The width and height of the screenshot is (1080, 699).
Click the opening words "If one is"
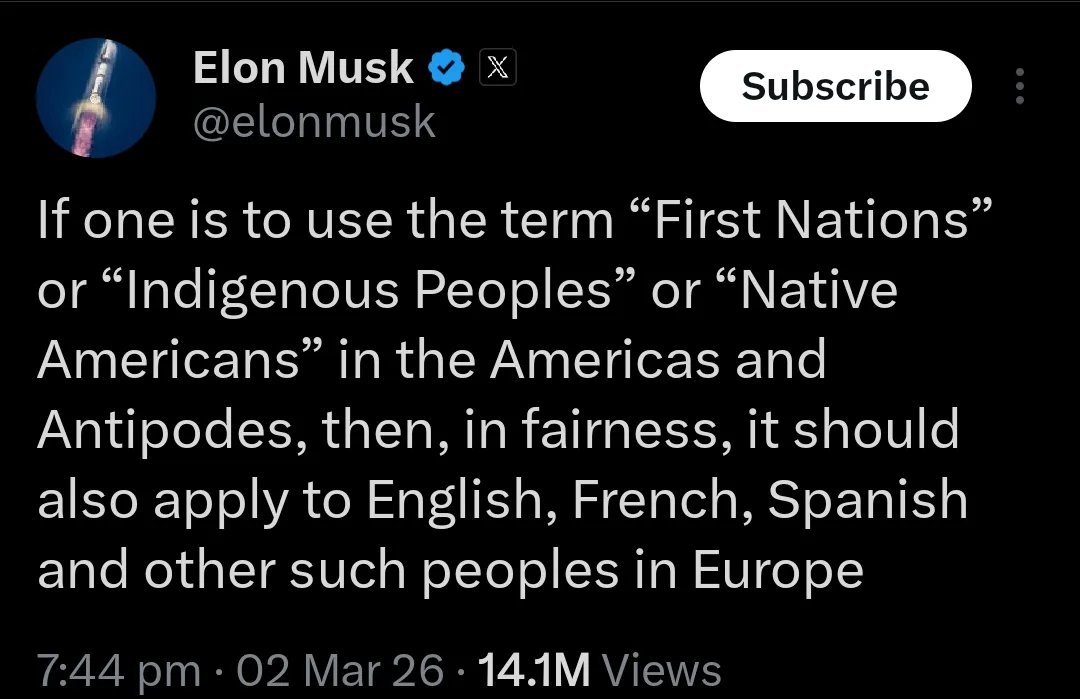[x=117, y=220]
